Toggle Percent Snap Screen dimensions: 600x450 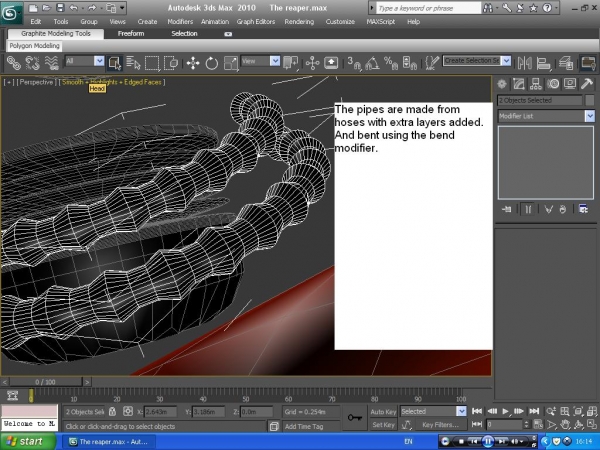pos(391,63)
